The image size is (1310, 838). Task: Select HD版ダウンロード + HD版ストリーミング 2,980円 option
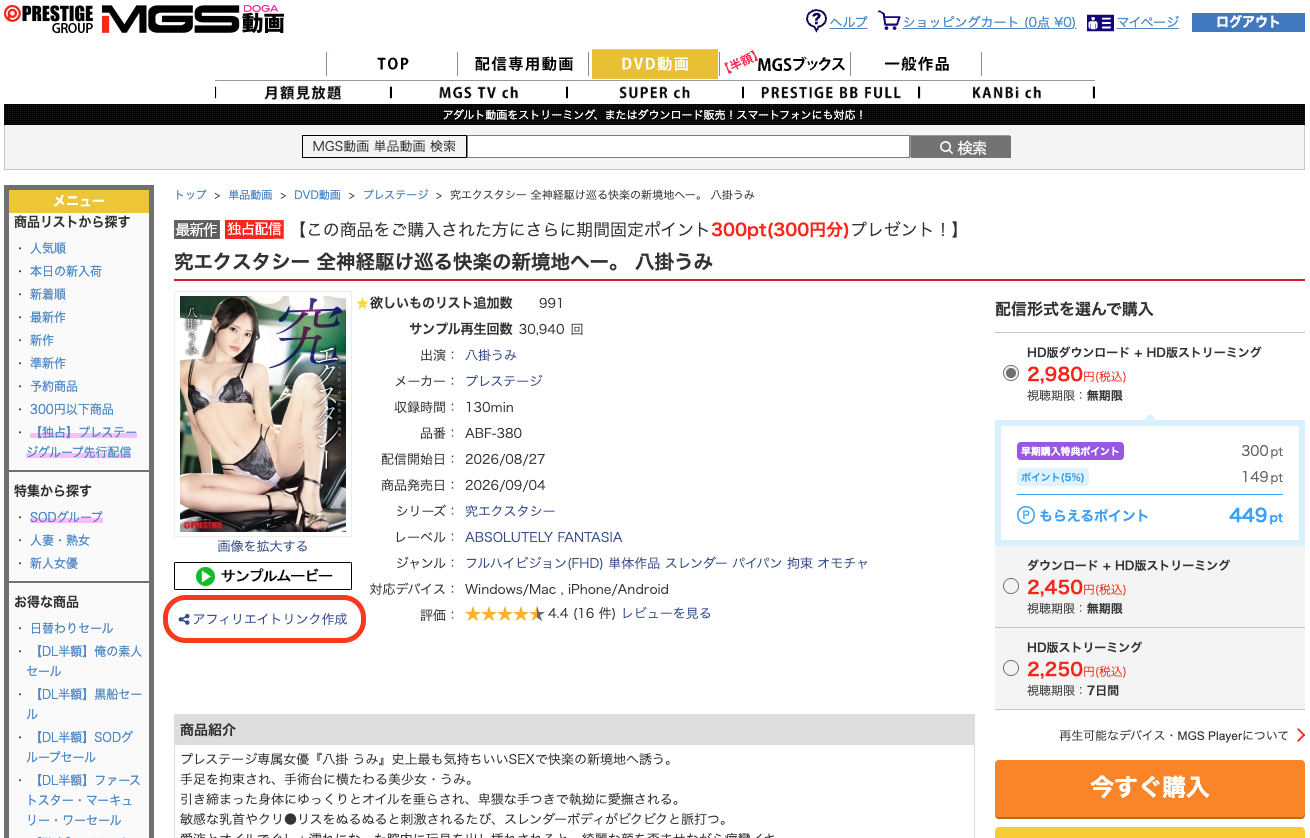1010,373
